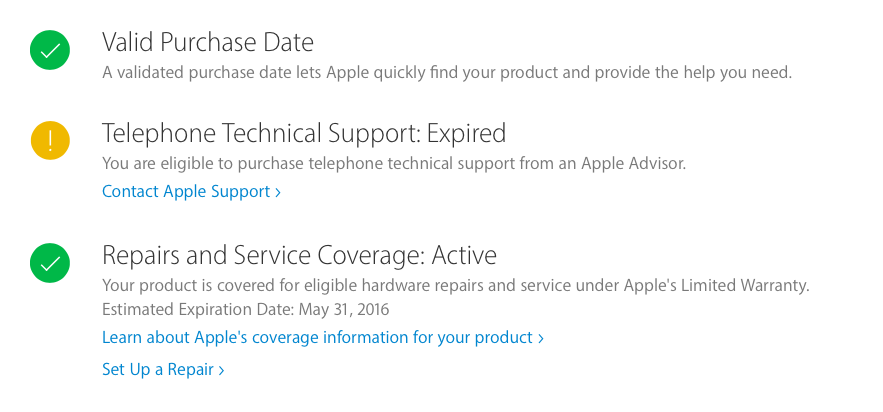883x412 pixels.
Task: Click the validated purchase date description sentence
Action: click(x=447, y=72)
